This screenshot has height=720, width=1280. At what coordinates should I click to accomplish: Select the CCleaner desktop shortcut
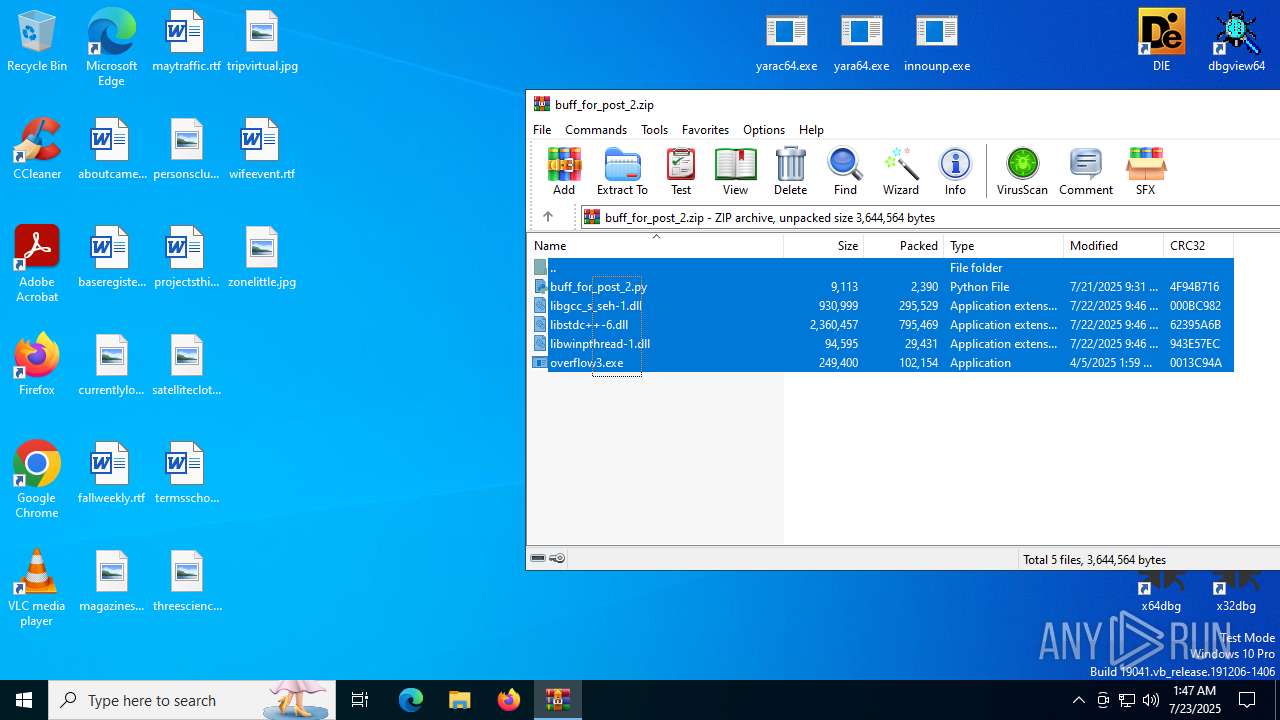(37, 150)
